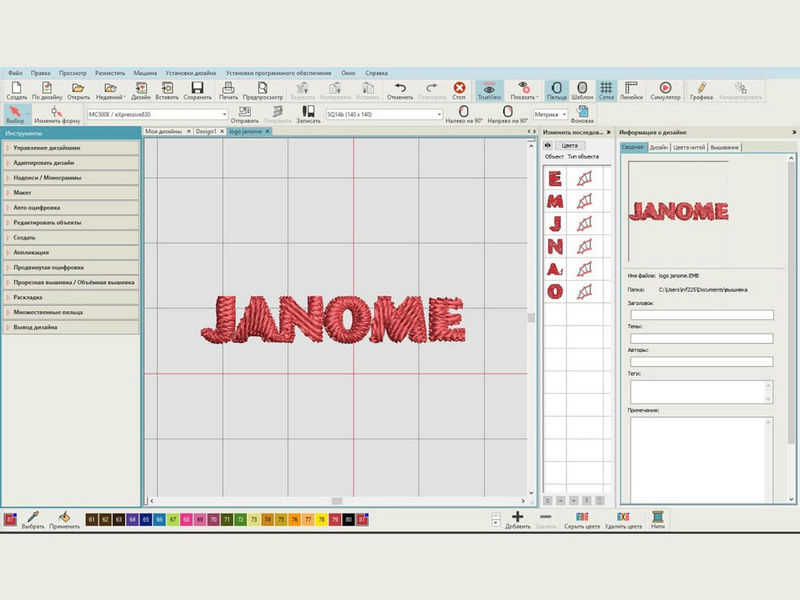Pick thread color swatch 65

[x=146, y=520]
